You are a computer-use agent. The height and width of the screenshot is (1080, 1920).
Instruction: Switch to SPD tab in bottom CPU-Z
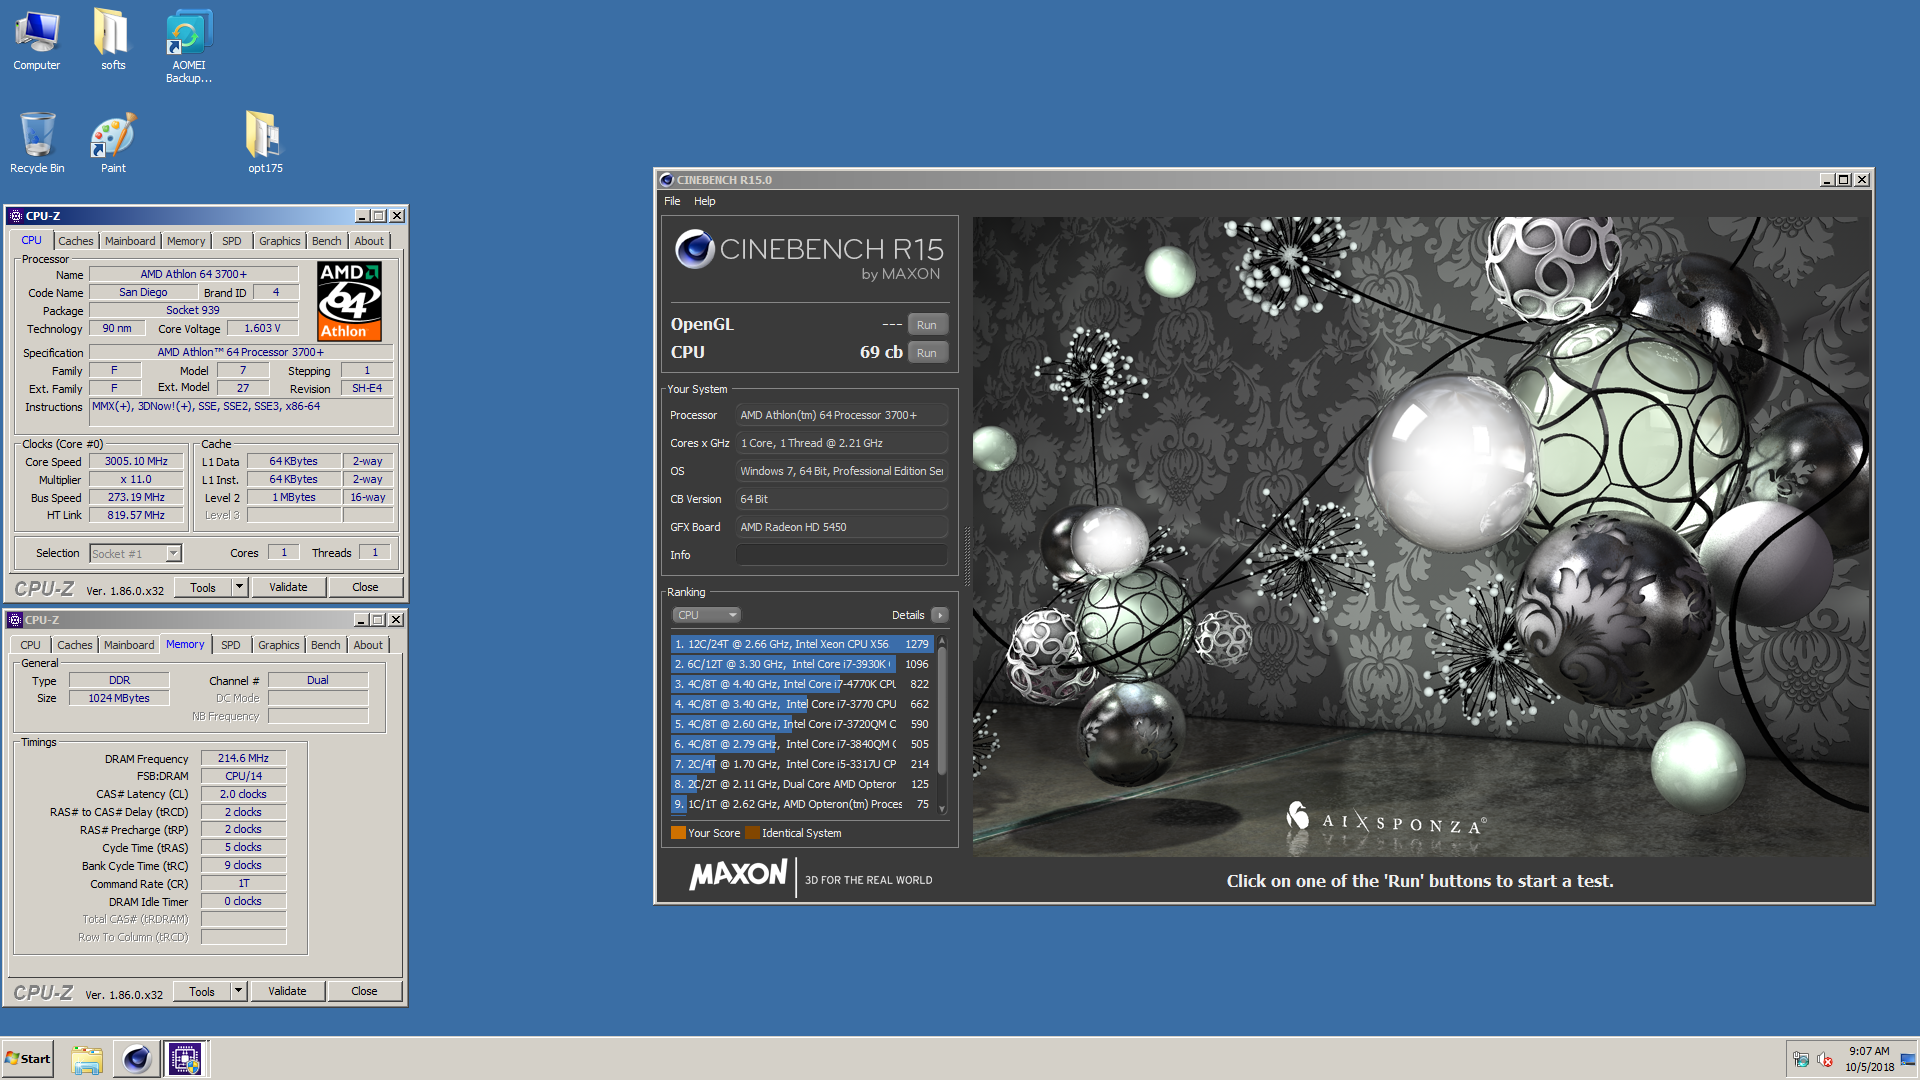click(x=231, y=645)
